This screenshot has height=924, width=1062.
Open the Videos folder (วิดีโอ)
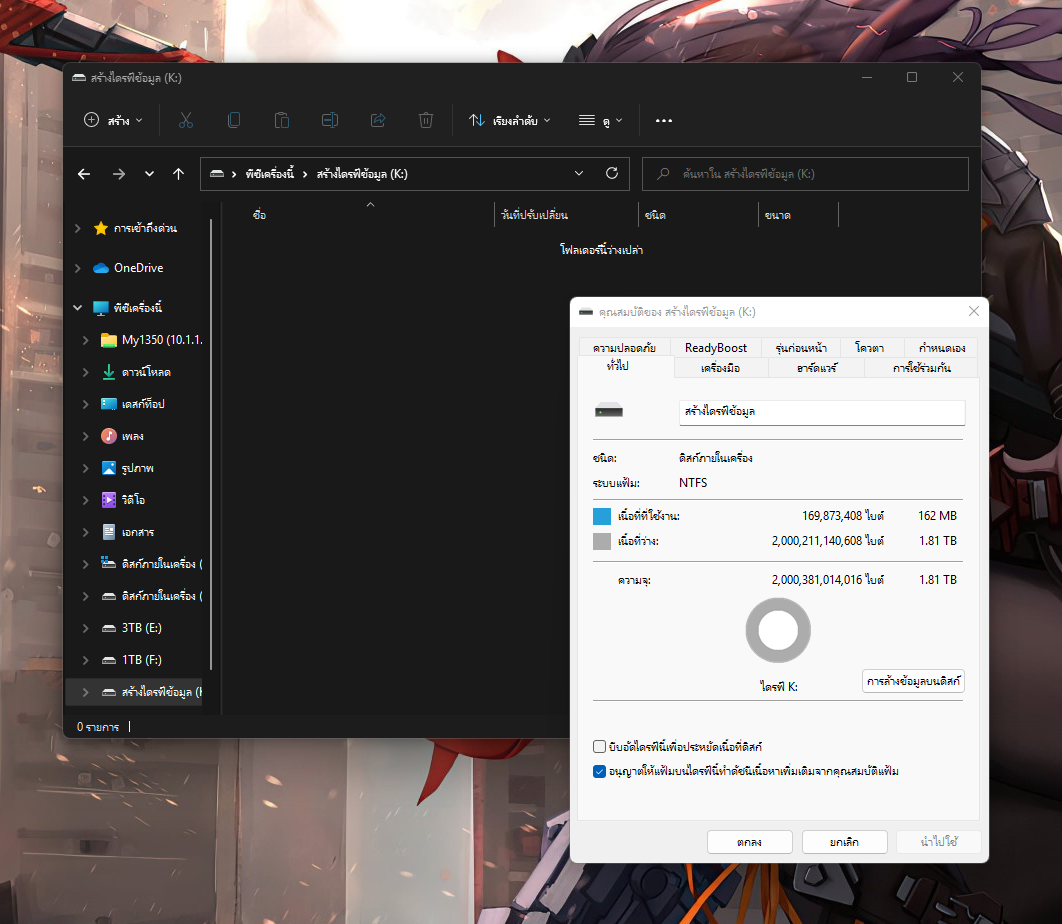point(123,500)
